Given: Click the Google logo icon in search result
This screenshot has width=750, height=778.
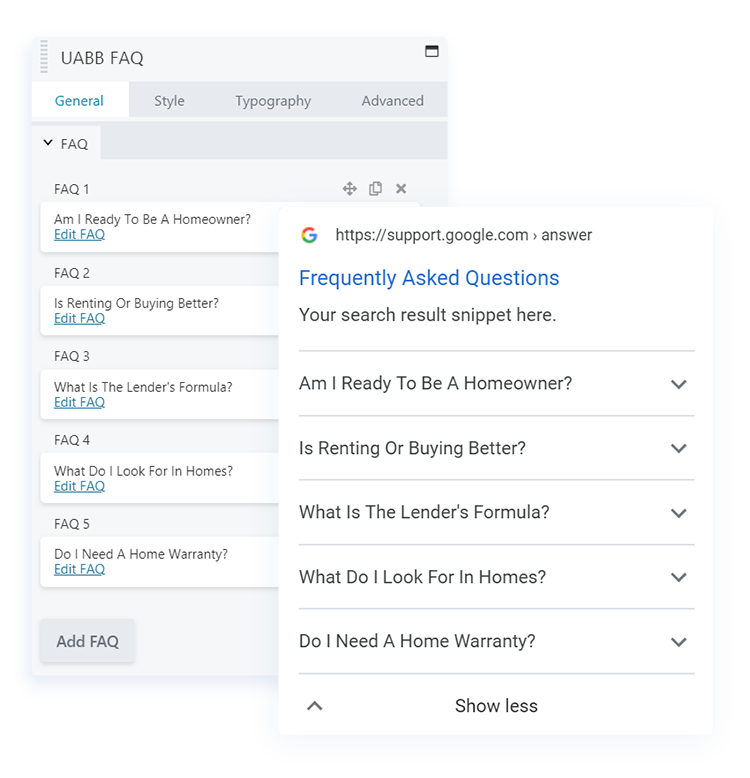Looking at the screenshot, I should 309,235.
